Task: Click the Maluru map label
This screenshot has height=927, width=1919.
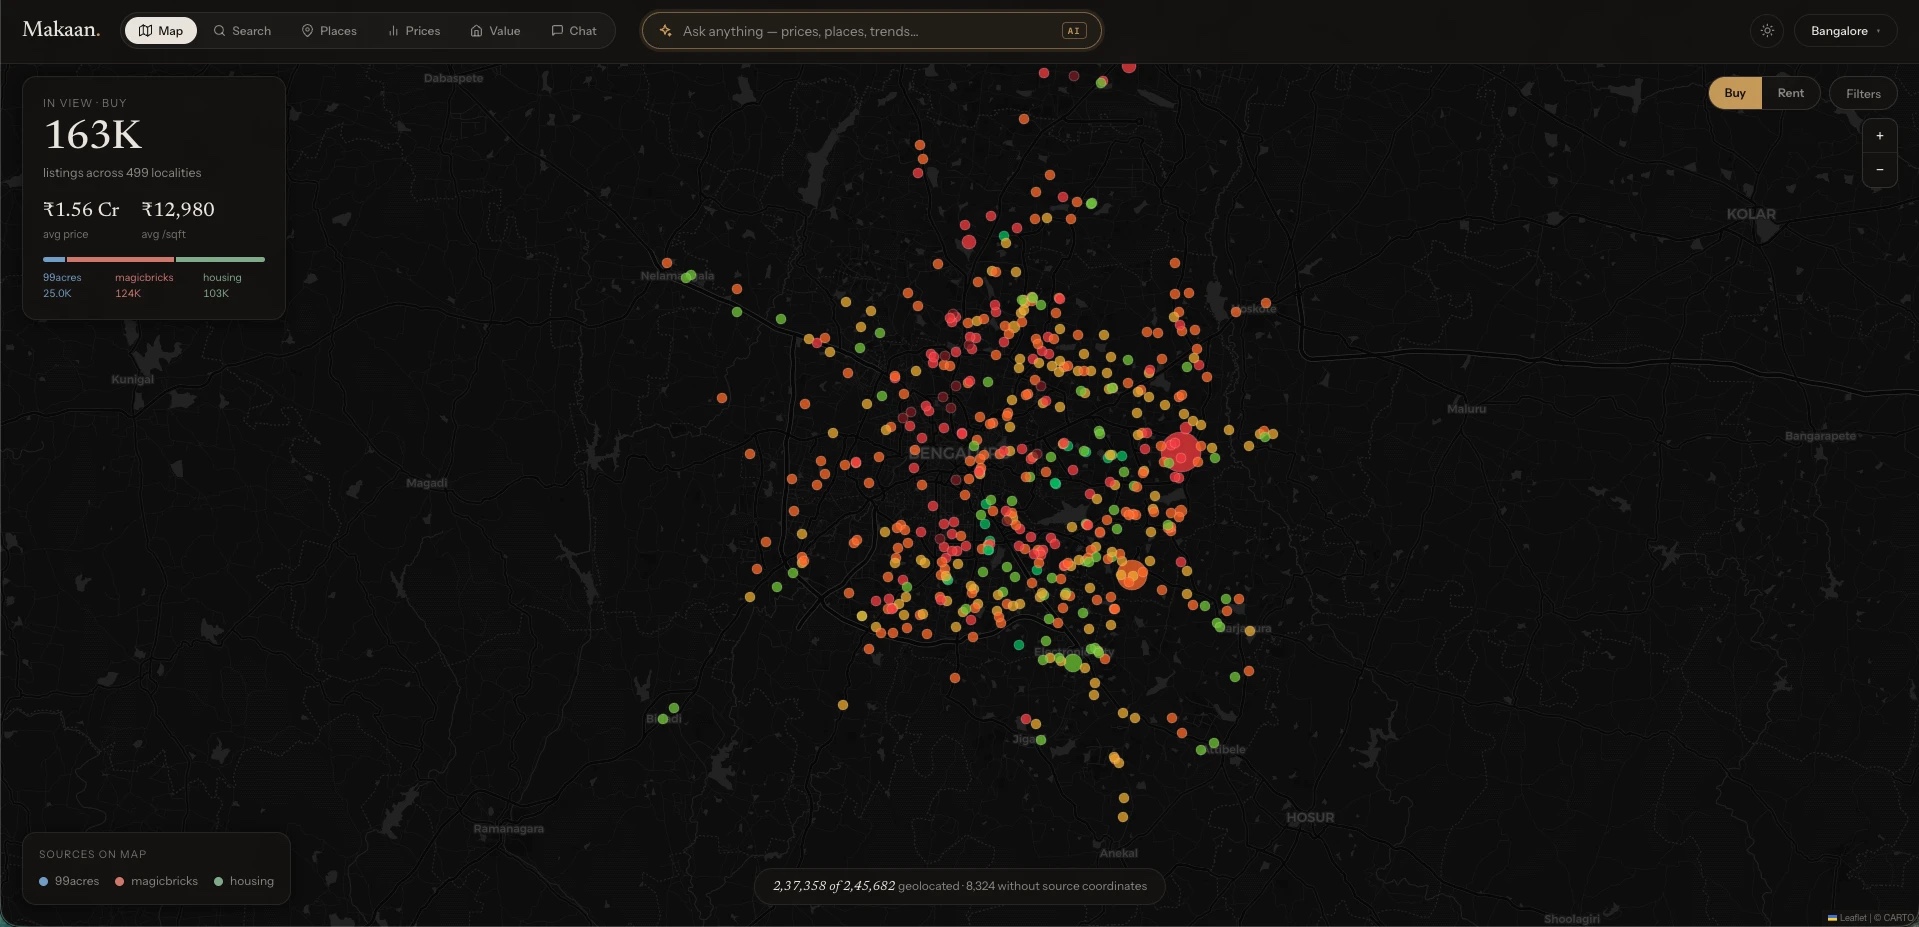Action: (x=1466, y=409)
